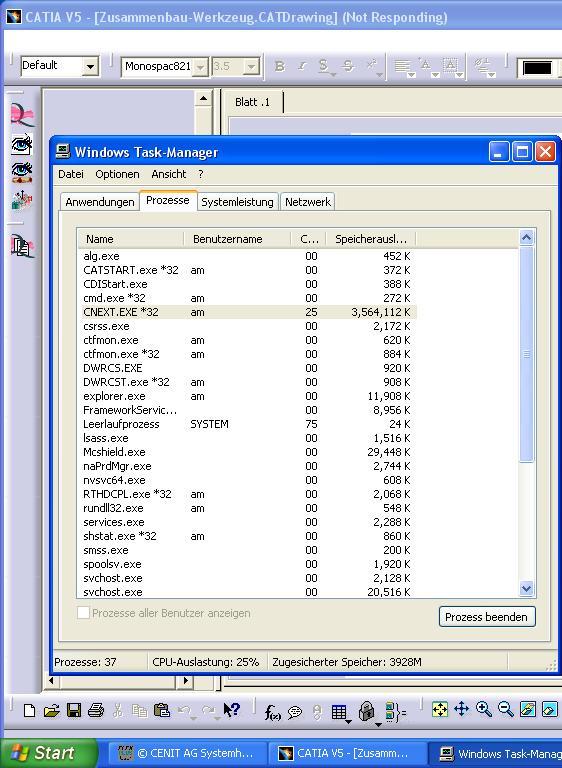This screenshot has height=768, width=562.
Task: Switch to the Netzwerk tab
Action: coord(308,202)
